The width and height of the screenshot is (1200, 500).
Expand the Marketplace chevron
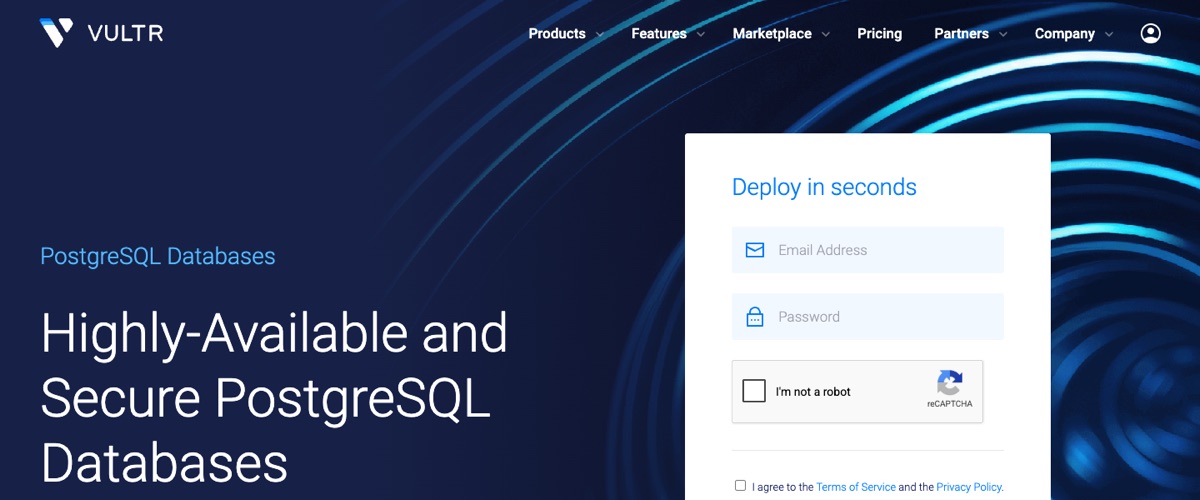826,34
